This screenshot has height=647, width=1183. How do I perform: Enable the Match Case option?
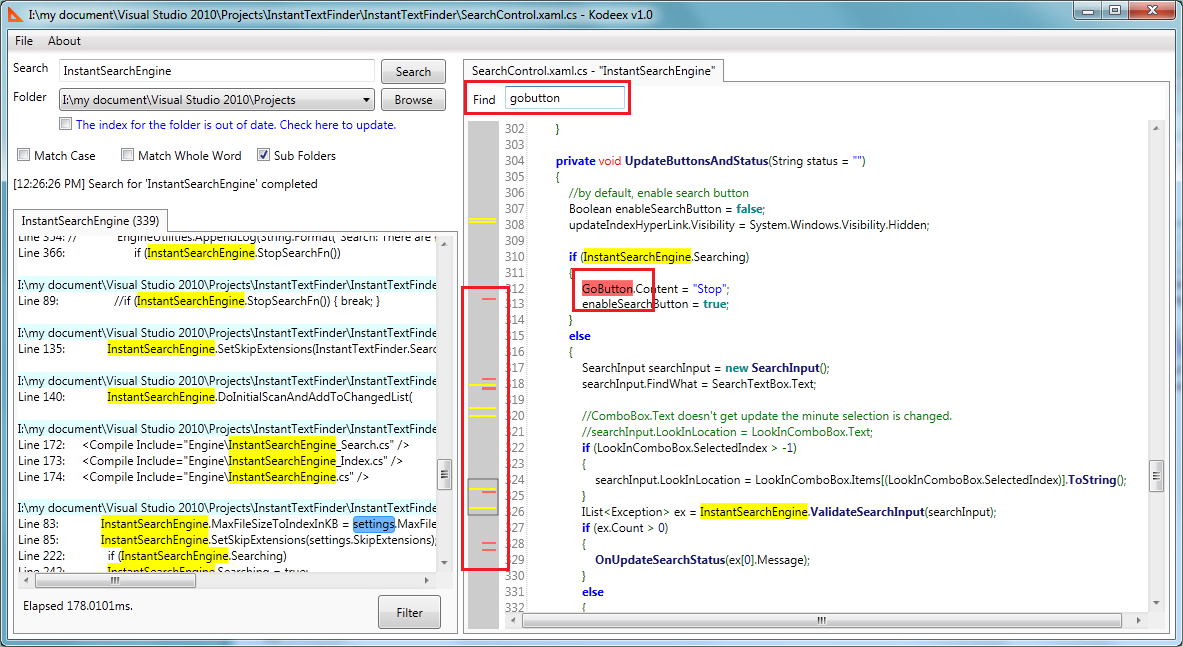pos(24,155)
